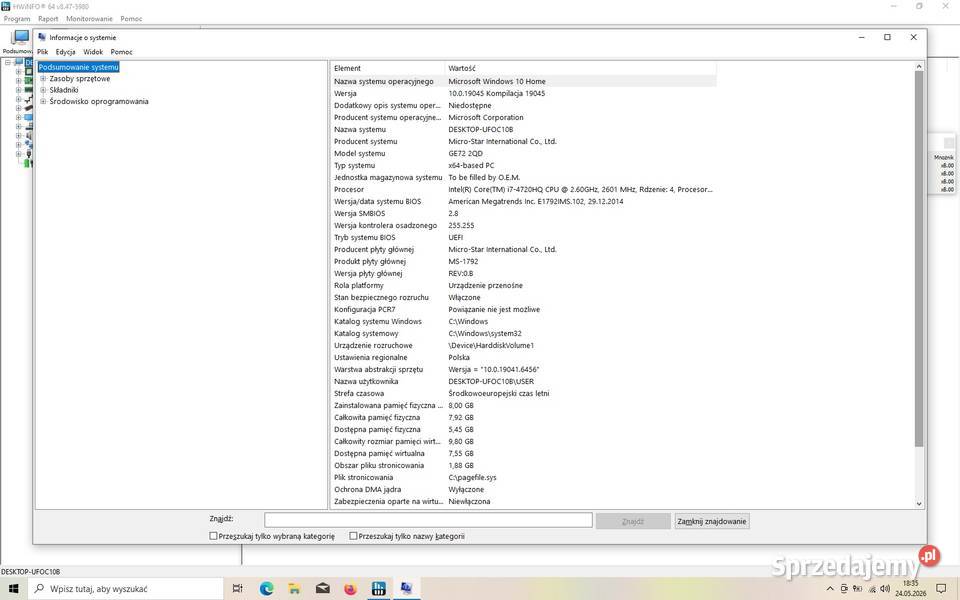Image resolution: width=960 pixels, height=600 pixels.
Task: Select the Procesor row
Action: click(x=523, y=189)
